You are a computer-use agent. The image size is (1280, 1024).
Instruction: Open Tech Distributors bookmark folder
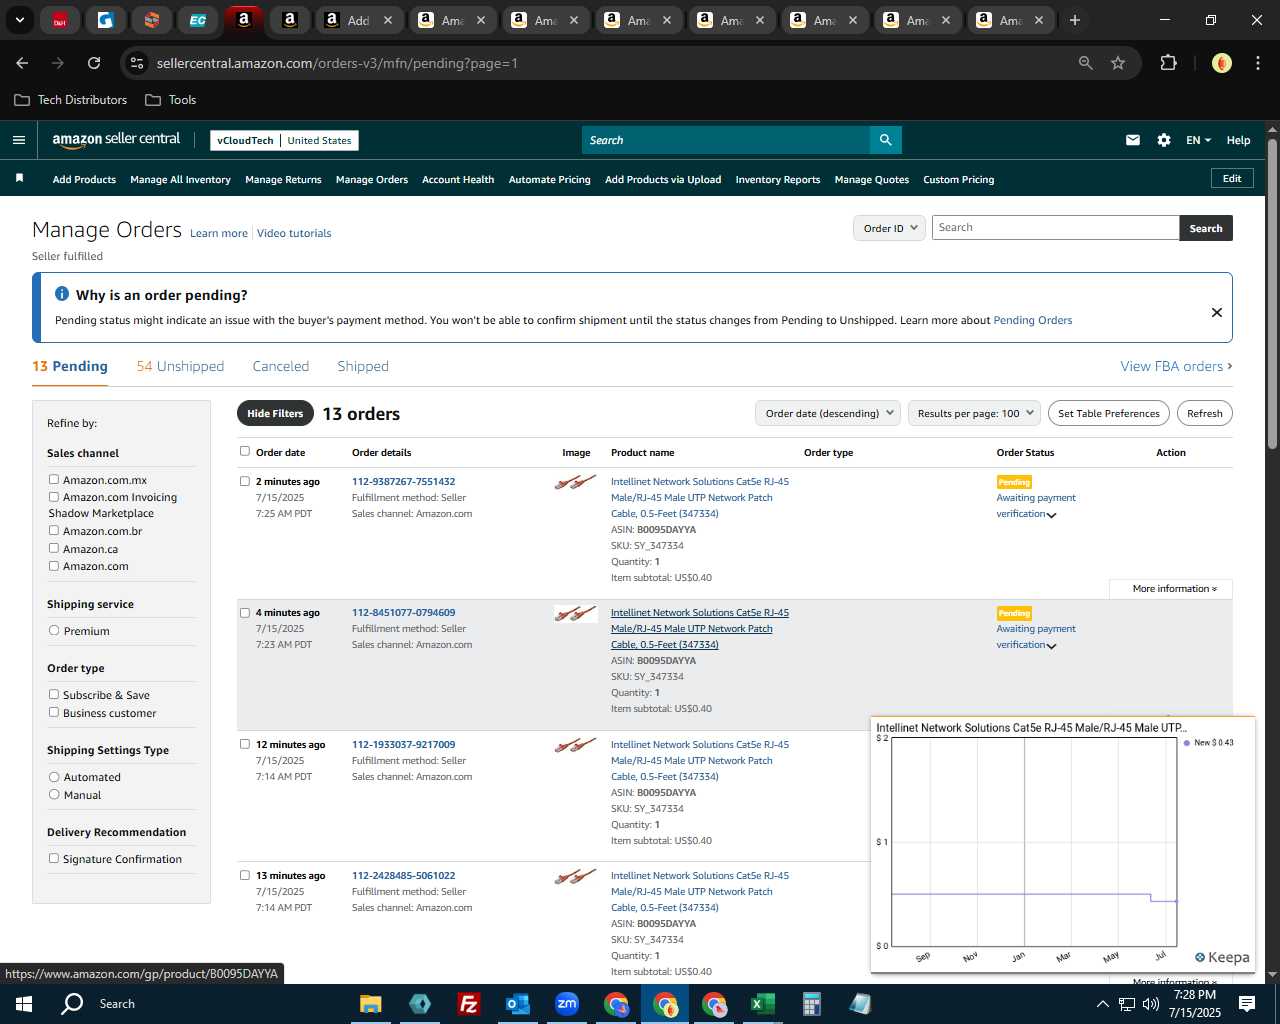[71, 100]
